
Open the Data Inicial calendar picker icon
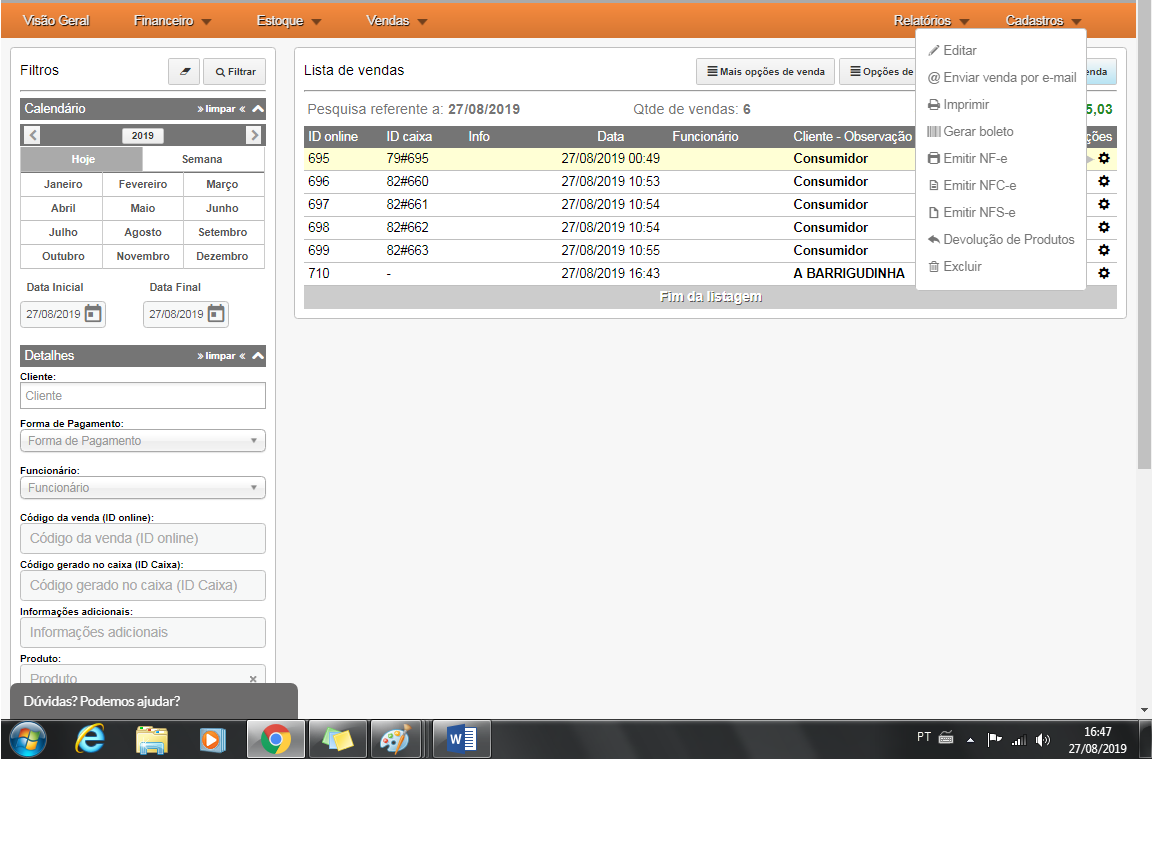[x=93, y=314]
